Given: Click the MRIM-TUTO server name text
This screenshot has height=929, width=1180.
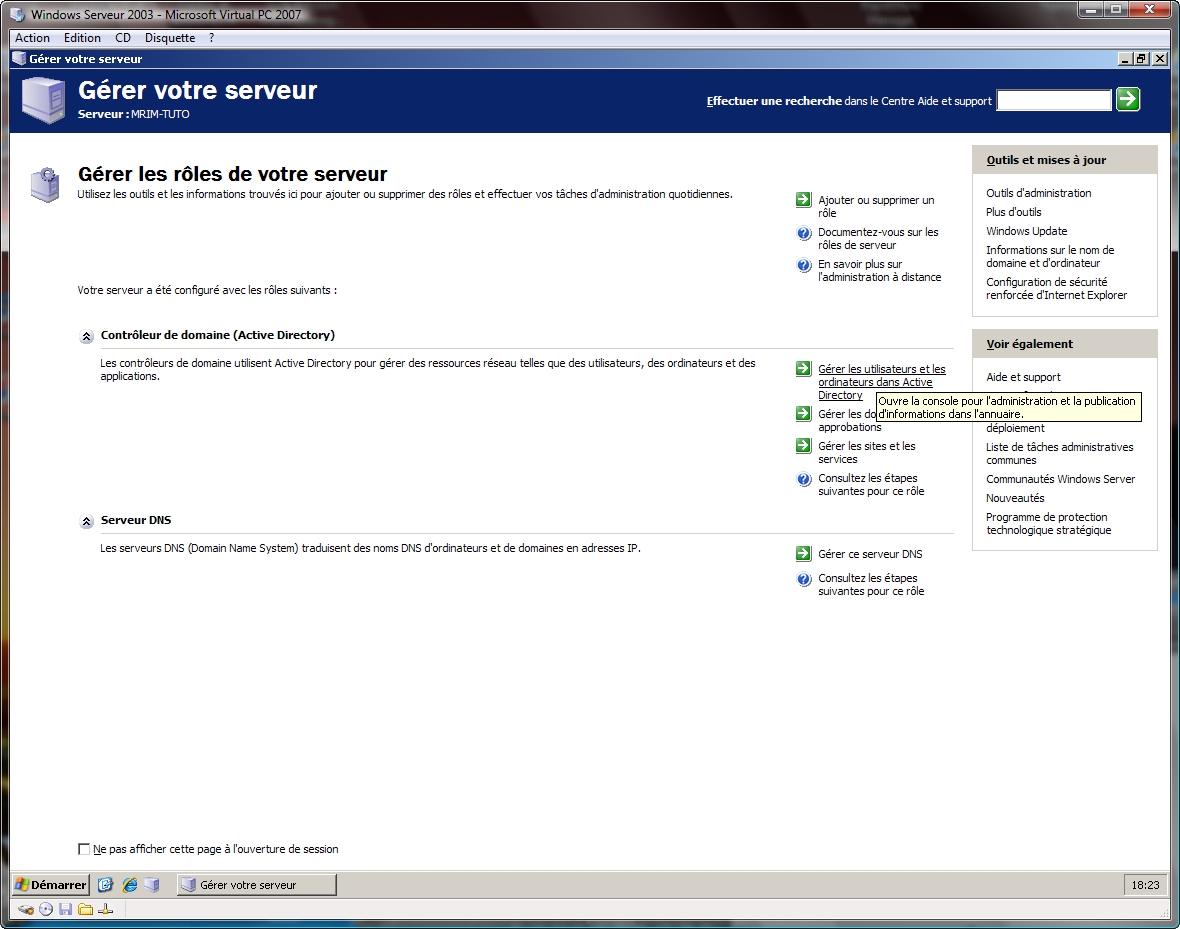Looking at the screenshot, I should 160,114.
